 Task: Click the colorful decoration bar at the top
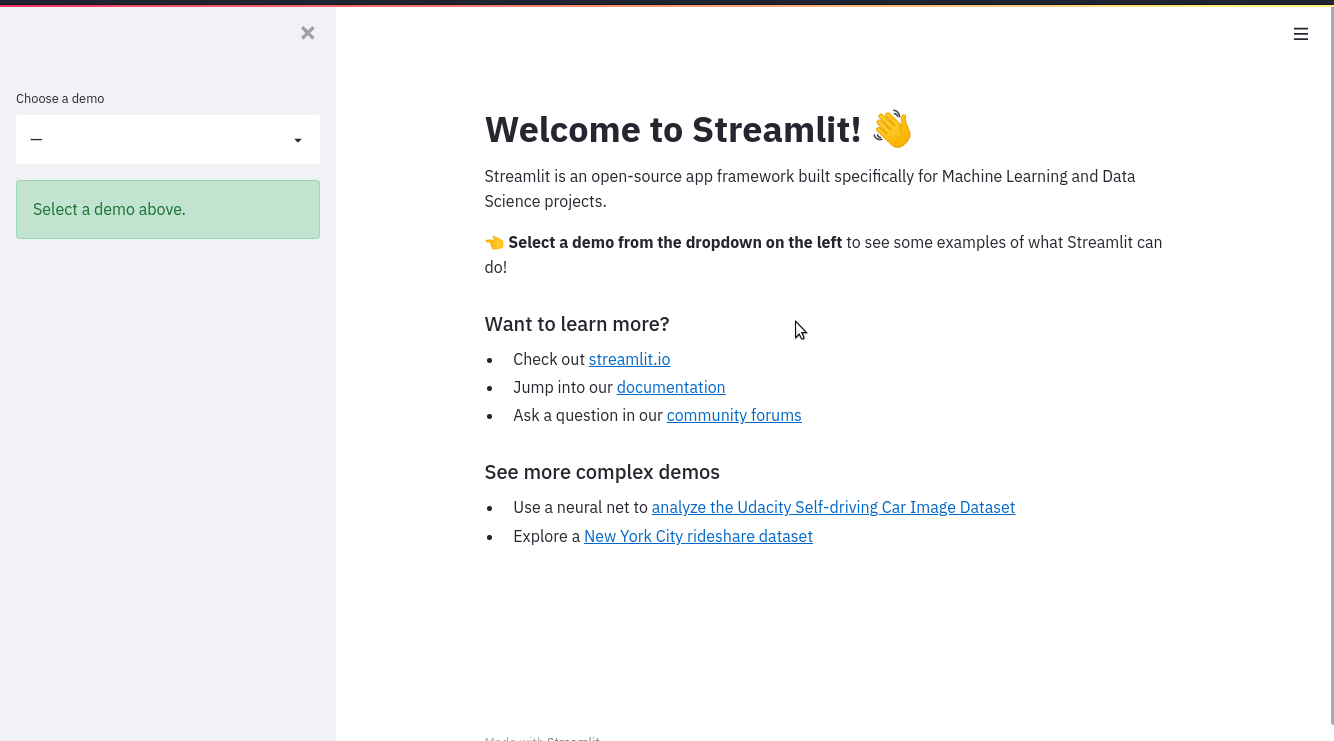(667, 3)
